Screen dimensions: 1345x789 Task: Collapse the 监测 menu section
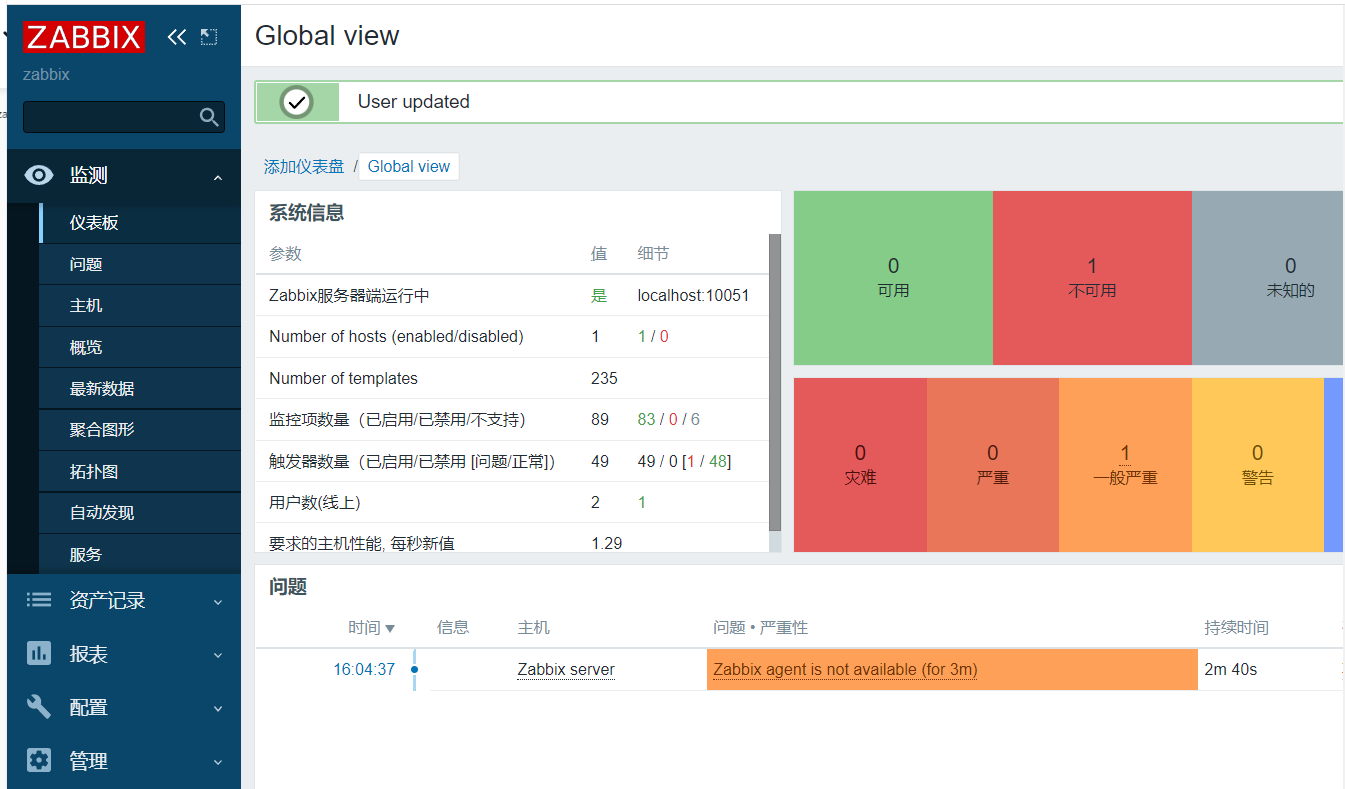218,177
